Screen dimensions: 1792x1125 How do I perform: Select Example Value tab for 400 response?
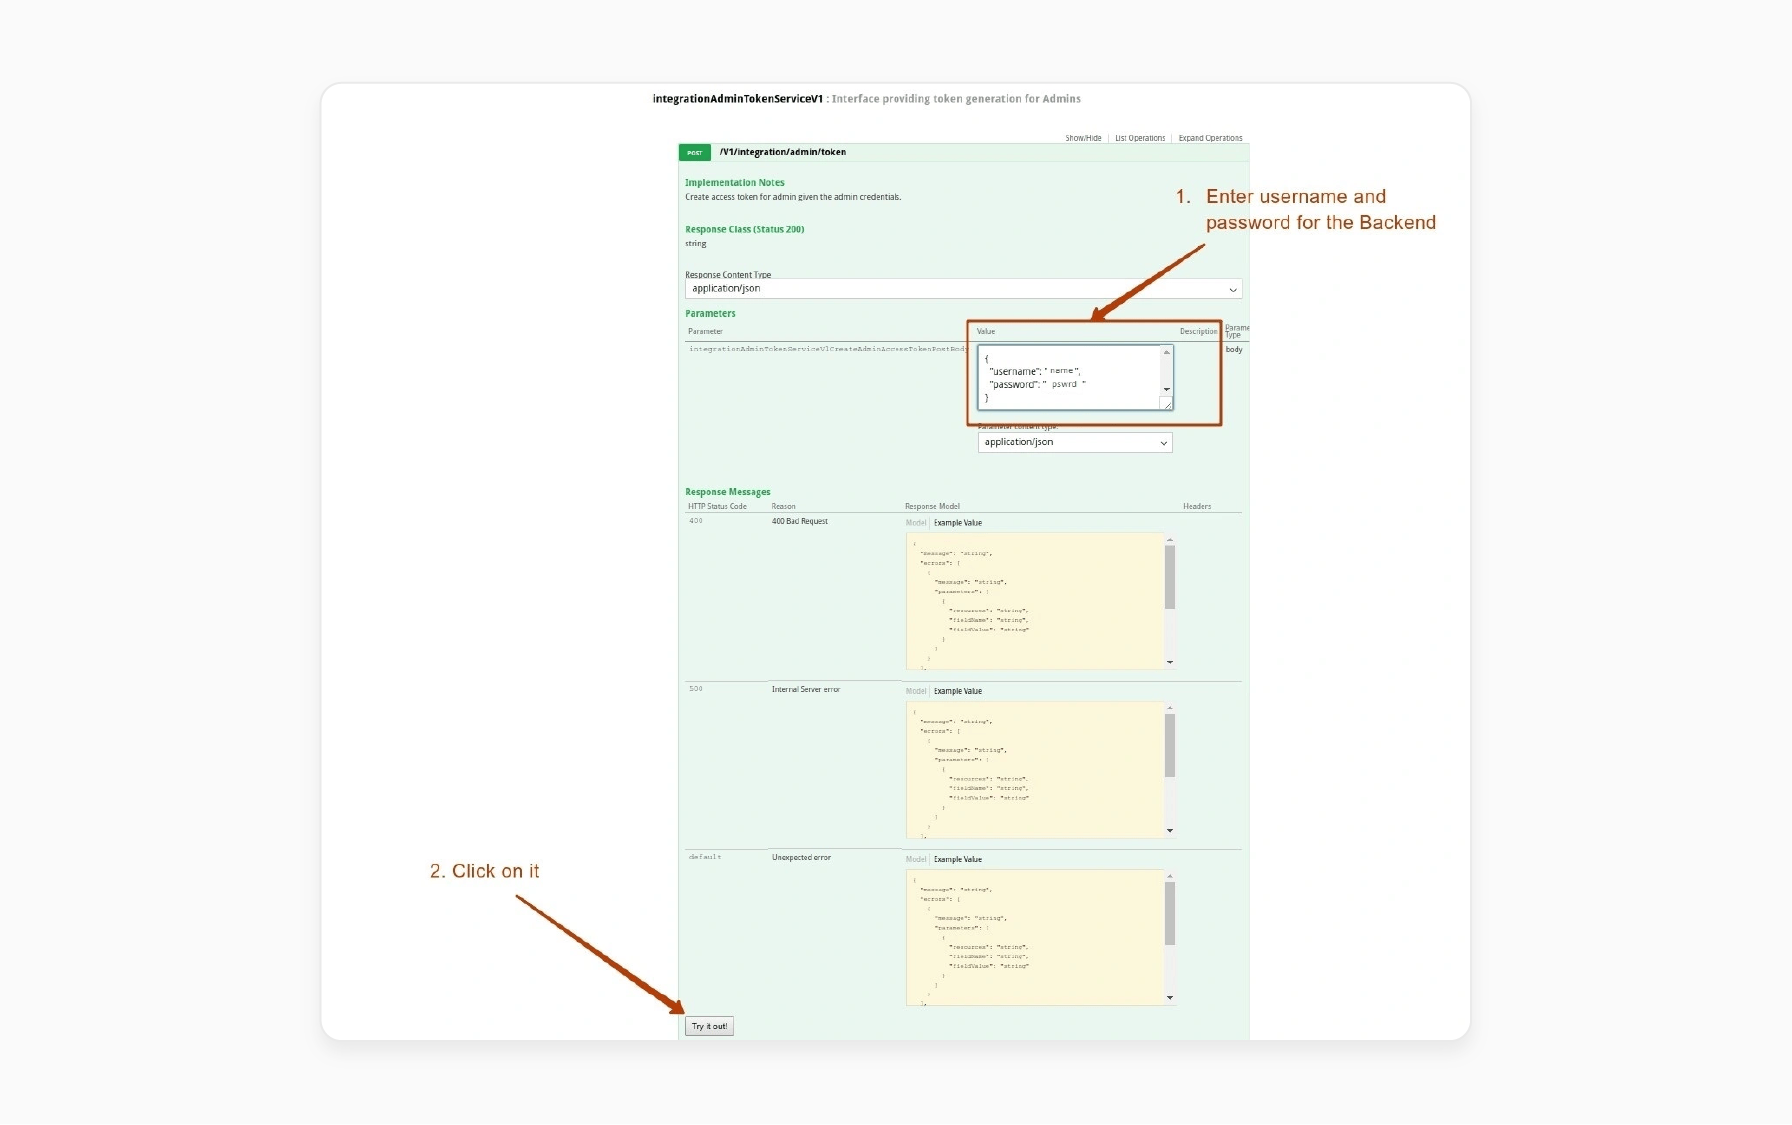click(958, 523)
